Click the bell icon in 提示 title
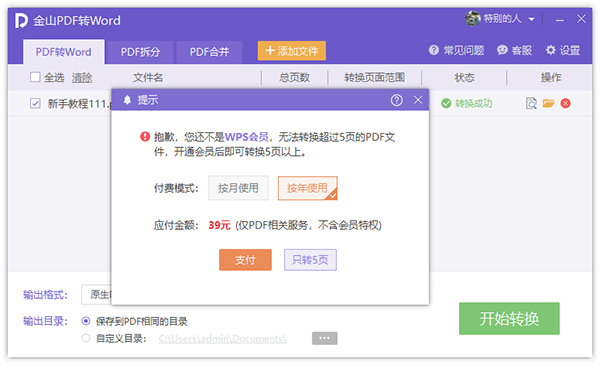 tap(127, 100)
